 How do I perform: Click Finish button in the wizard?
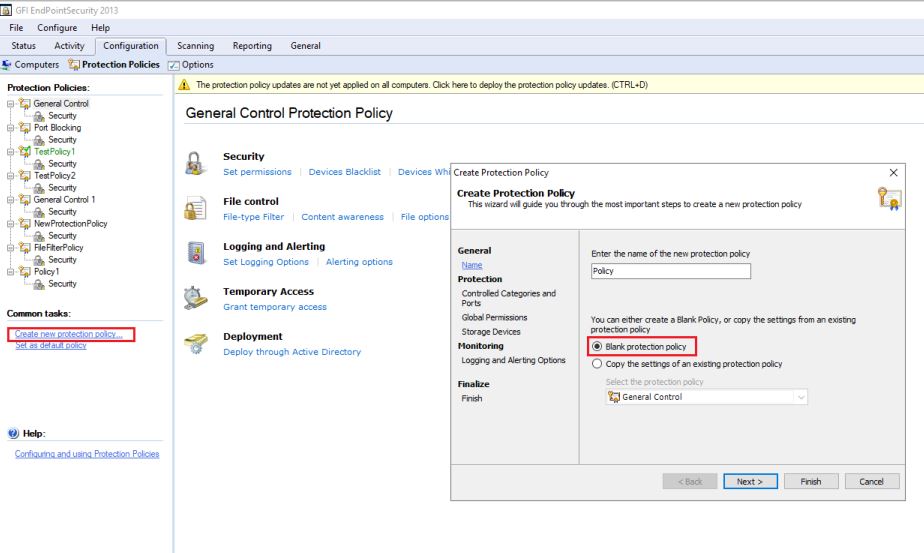pos(811,481)
